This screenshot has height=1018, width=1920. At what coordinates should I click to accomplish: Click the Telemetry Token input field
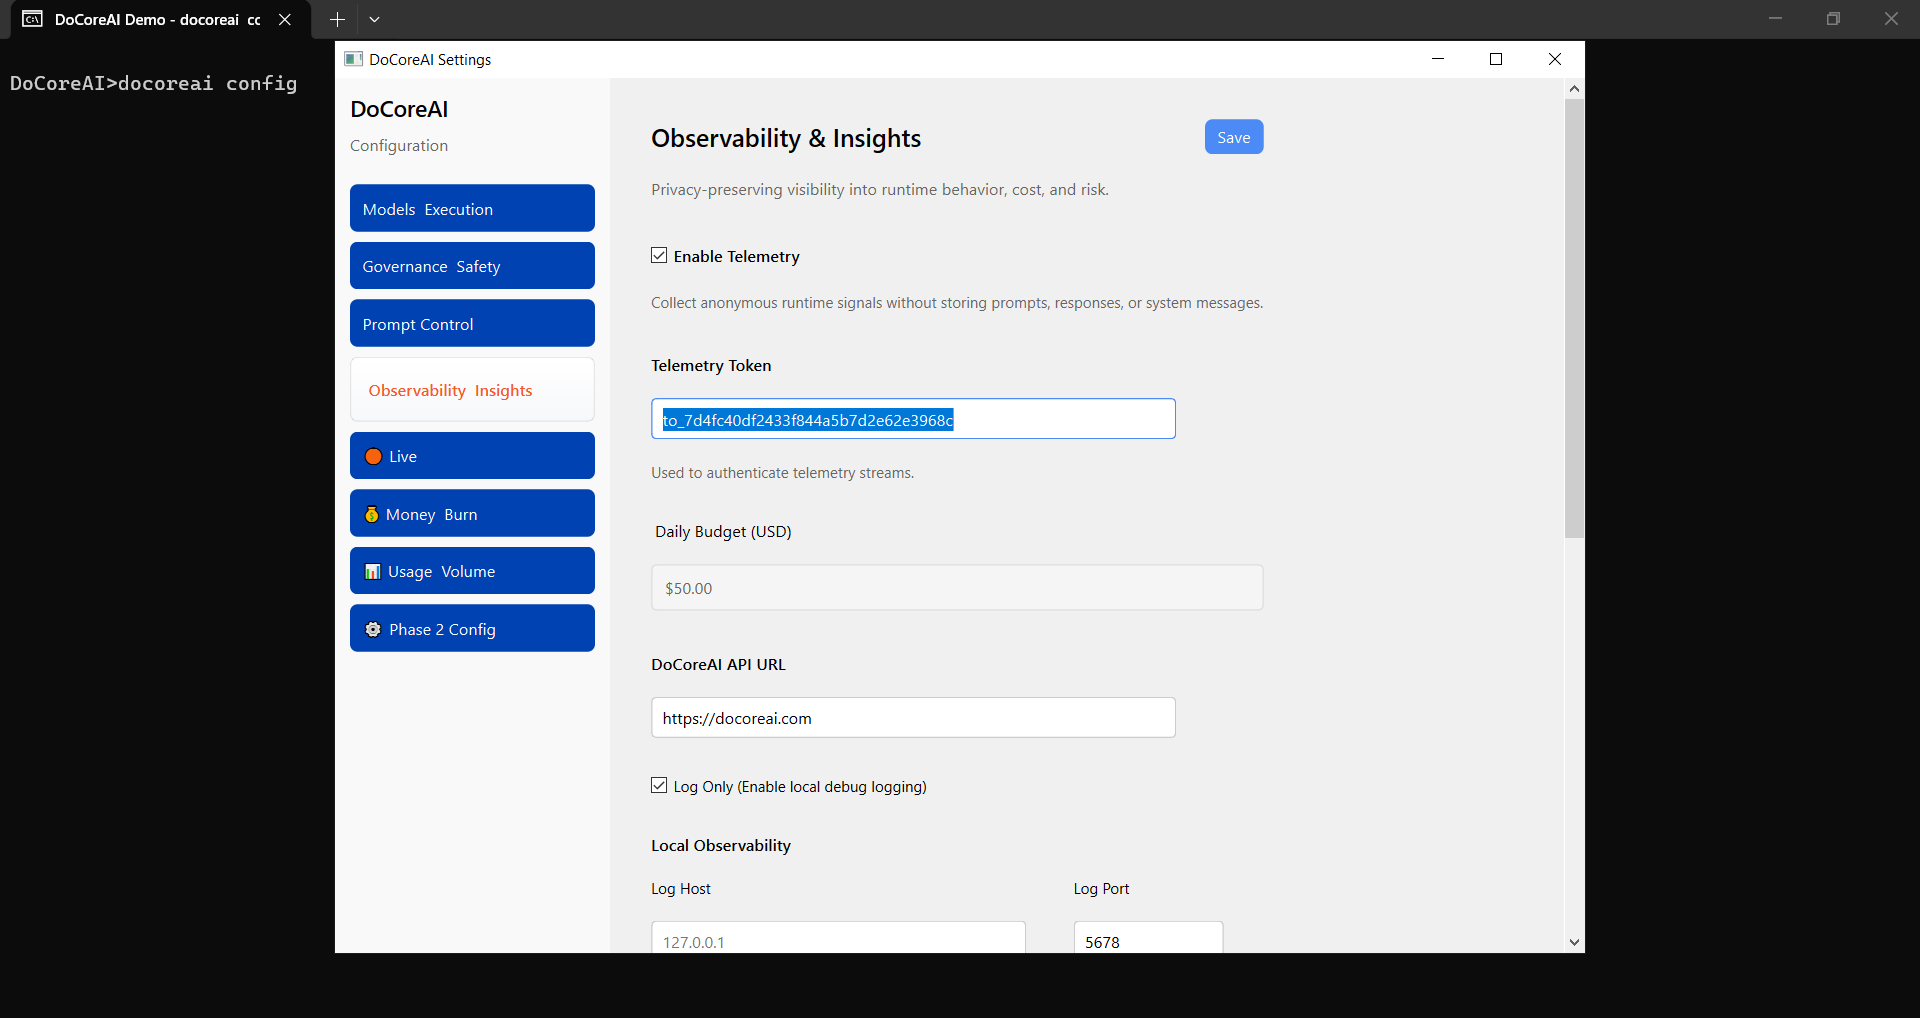coord(913,419)
